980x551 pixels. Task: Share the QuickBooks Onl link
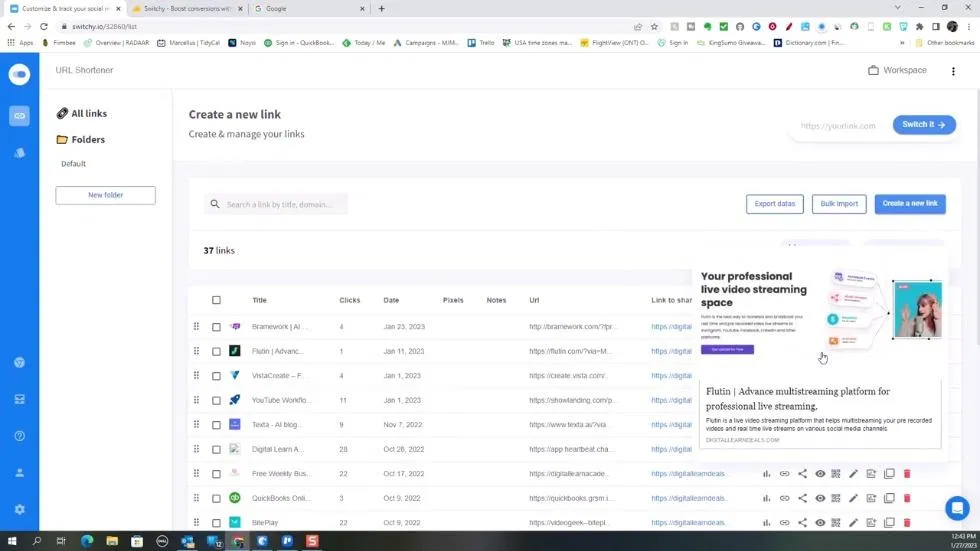pyautogui.click(x=802, y=498)
